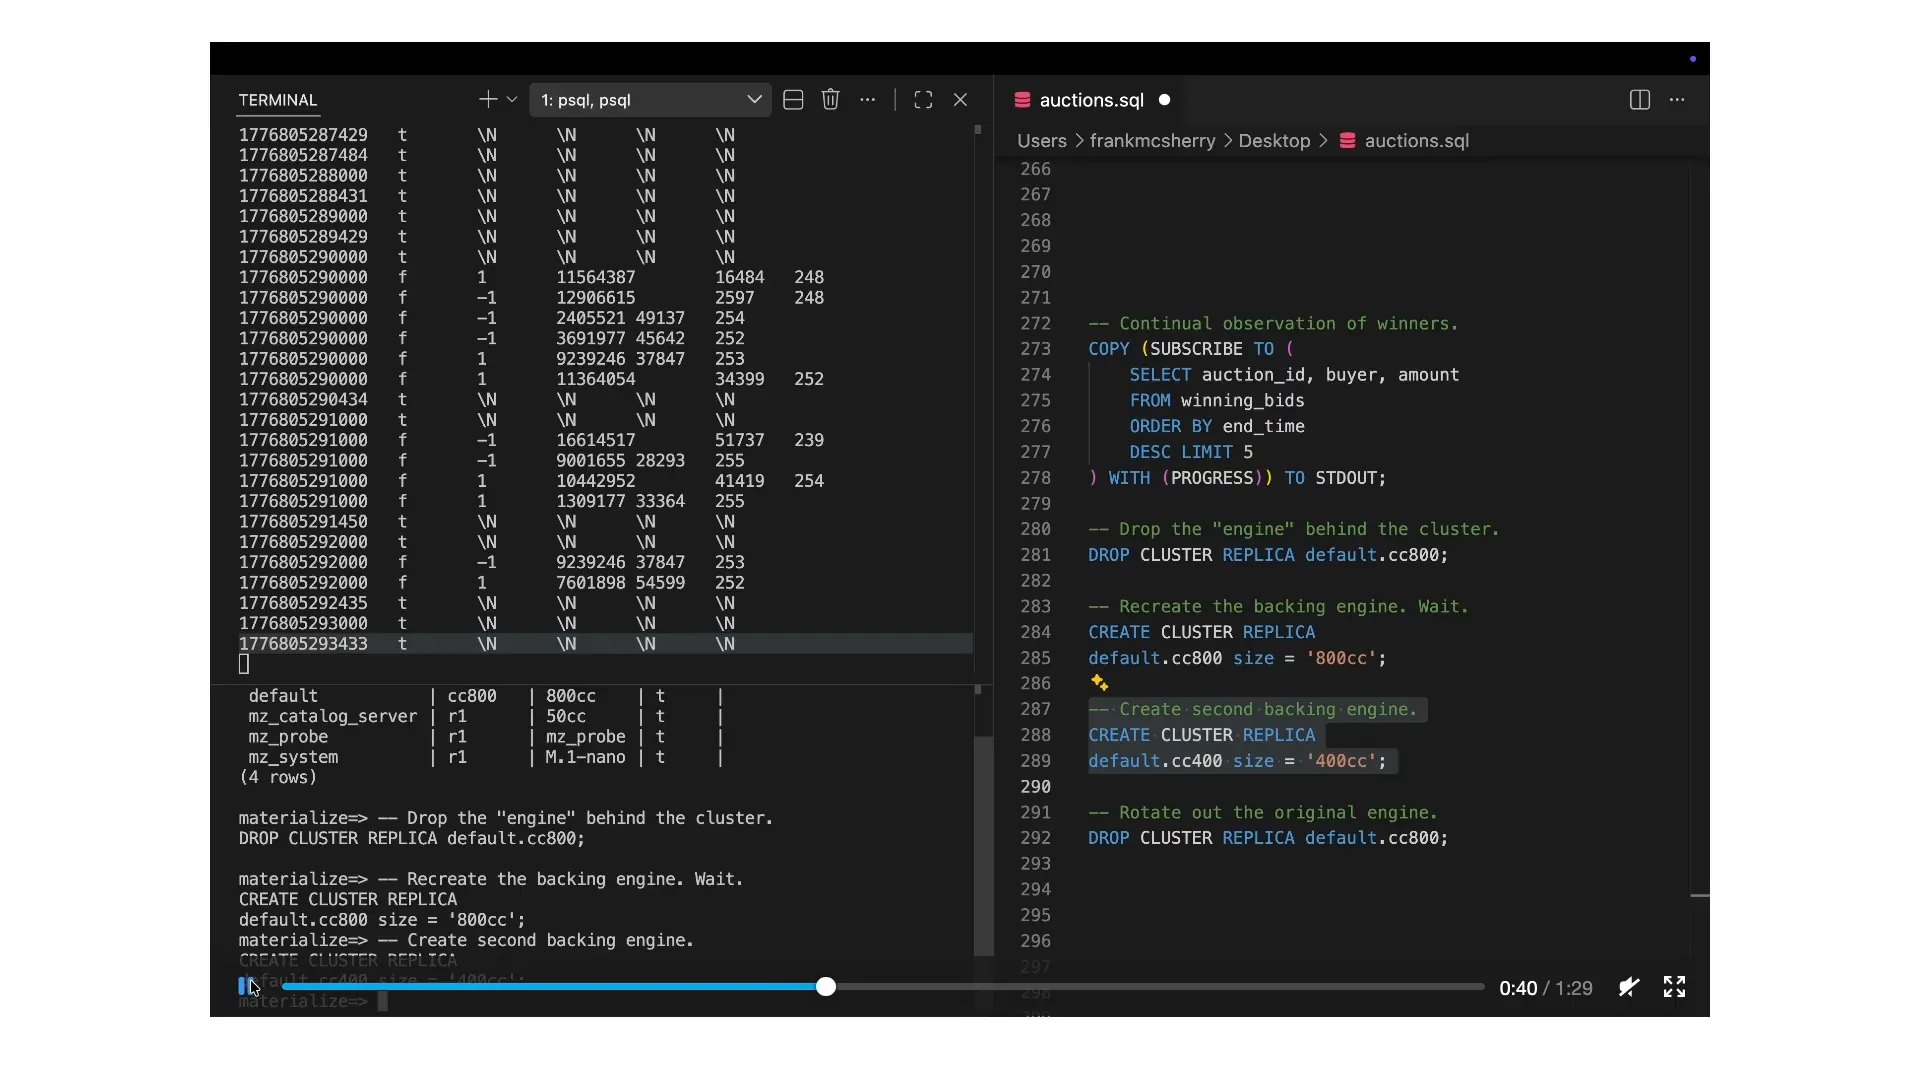Maximize the terminal panel size
Image resolution: width=1920 pixels, height=1080 pixels.
tap(923, 100)
